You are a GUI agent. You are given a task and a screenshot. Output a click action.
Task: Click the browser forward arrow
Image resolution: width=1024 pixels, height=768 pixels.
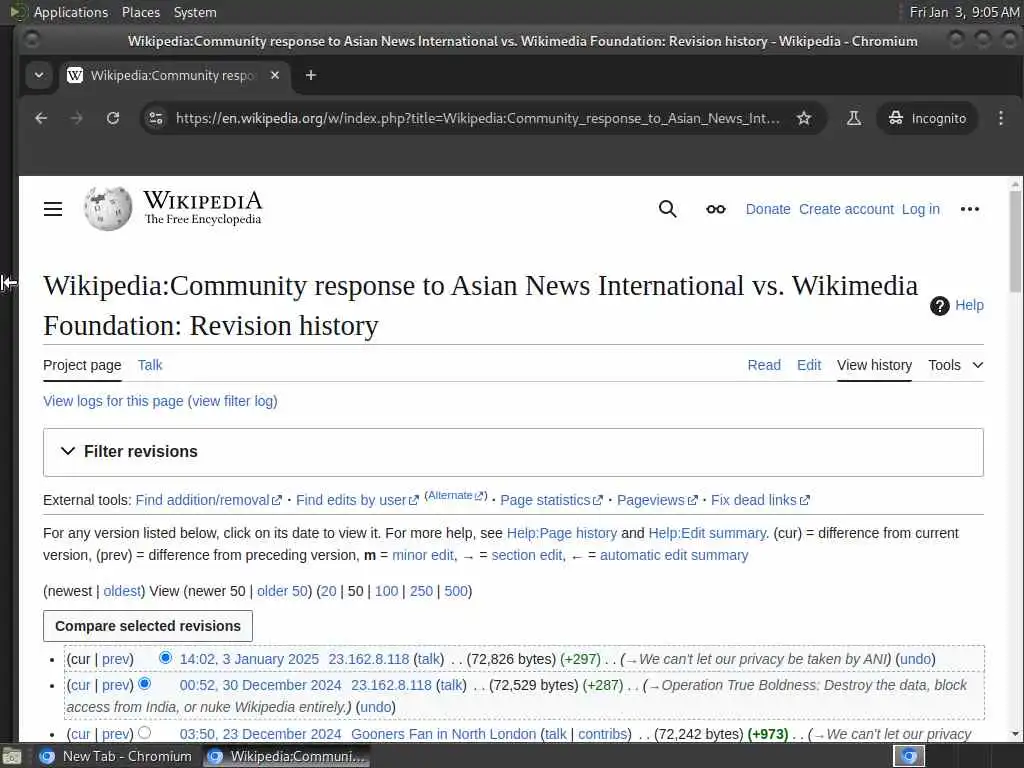[76, 118]
